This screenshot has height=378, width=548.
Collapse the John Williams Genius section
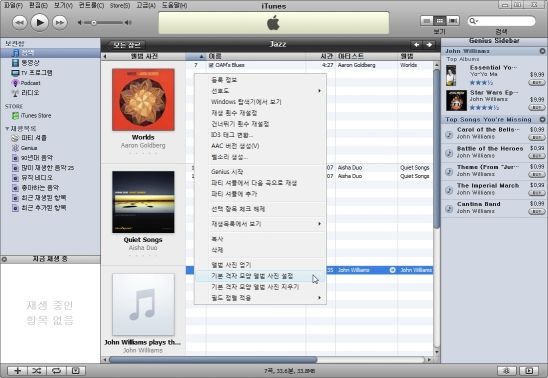pyautogui.click(x=542, y=51)
